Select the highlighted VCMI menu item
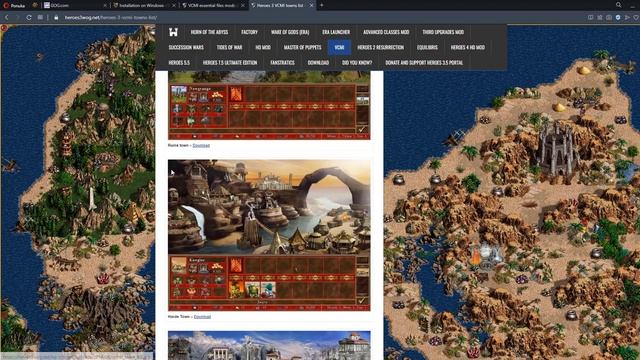Image resolution: width=640 pixels, height=360 pixels. (x=339, y=47)
